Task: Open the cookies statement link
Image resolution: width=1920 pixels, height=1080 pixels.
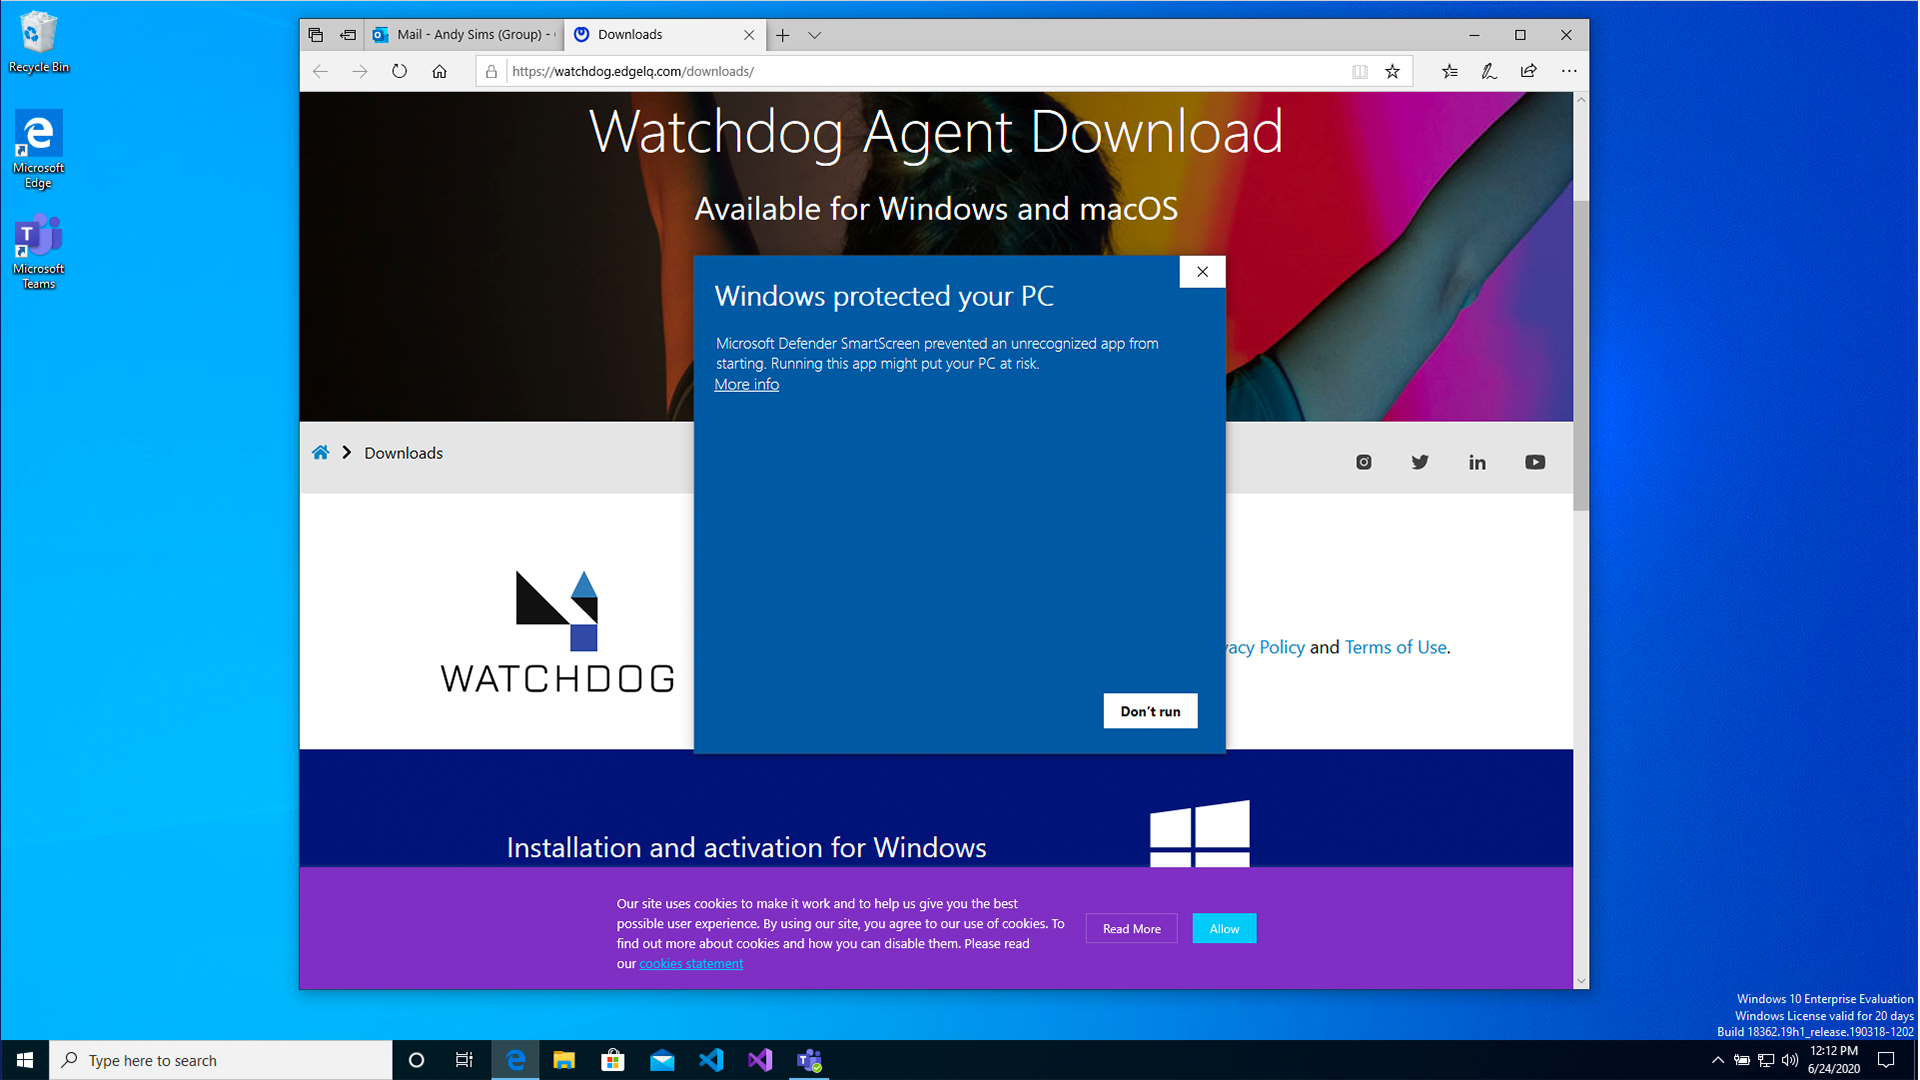Action: point(691,964)
